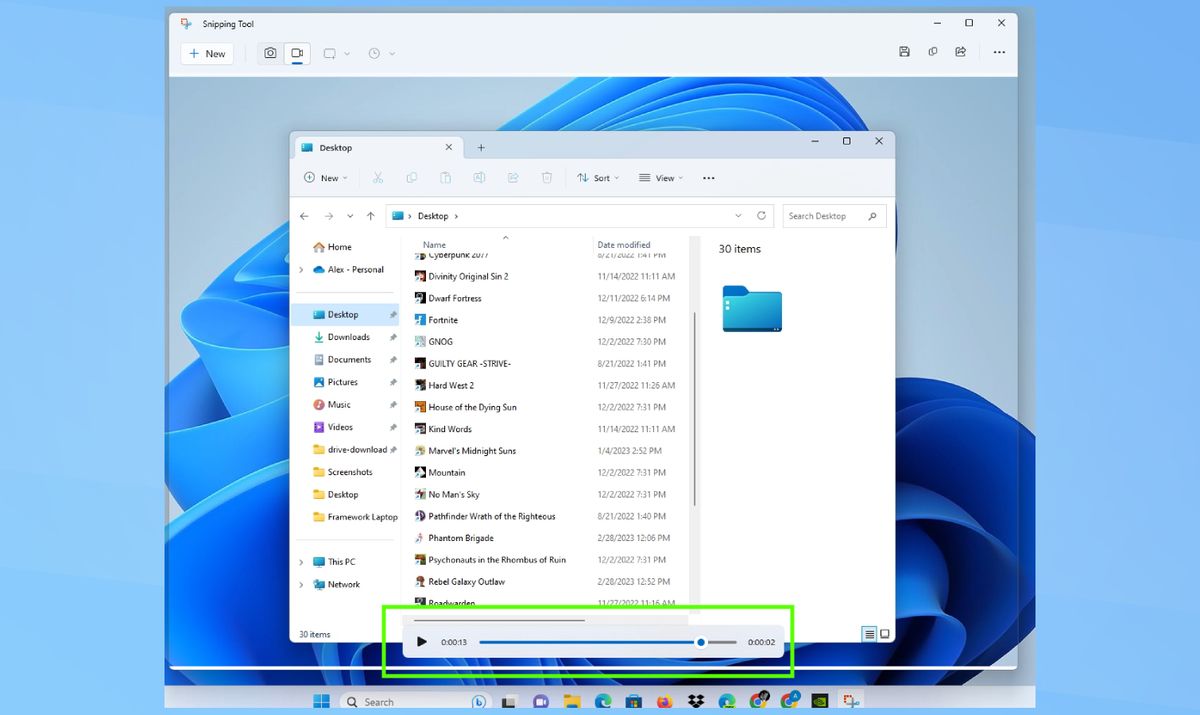Click the New button in Snipping Tool
Screen dimensions: 1200x715
click(206, 53)
